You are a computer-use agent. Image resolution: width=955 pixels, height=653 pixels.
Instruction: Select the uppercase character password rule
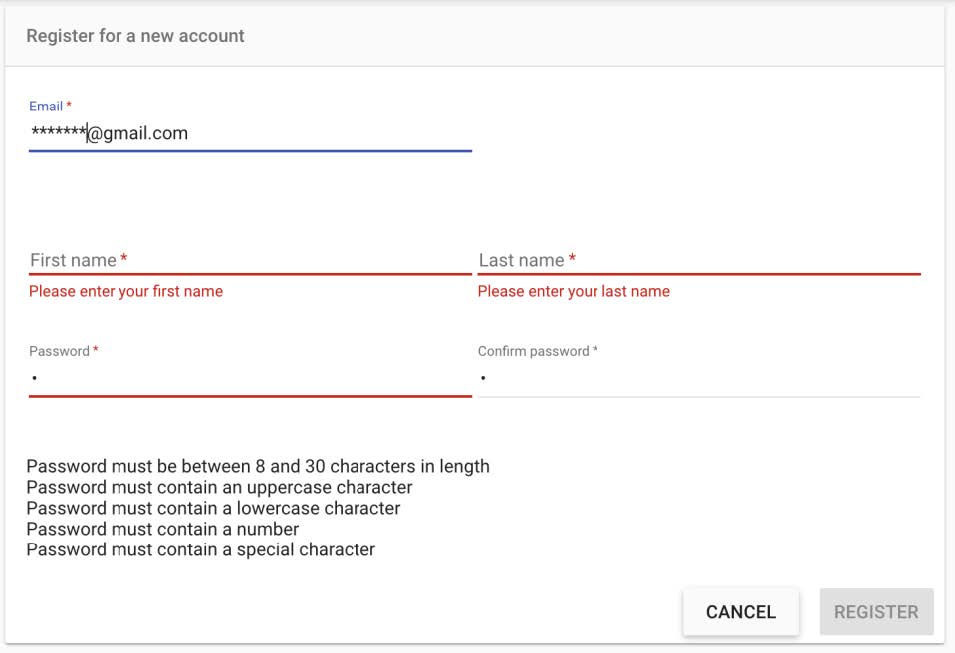point(219,487)
